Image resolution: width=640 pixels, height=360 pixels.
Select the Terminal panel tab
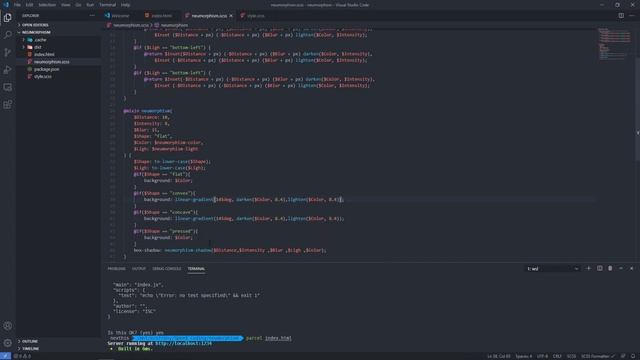pos(196,269)
